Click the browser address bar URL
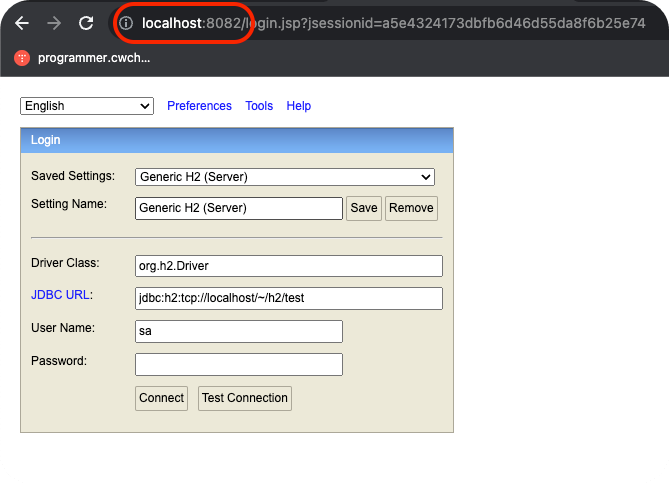 tap(393, 23)
